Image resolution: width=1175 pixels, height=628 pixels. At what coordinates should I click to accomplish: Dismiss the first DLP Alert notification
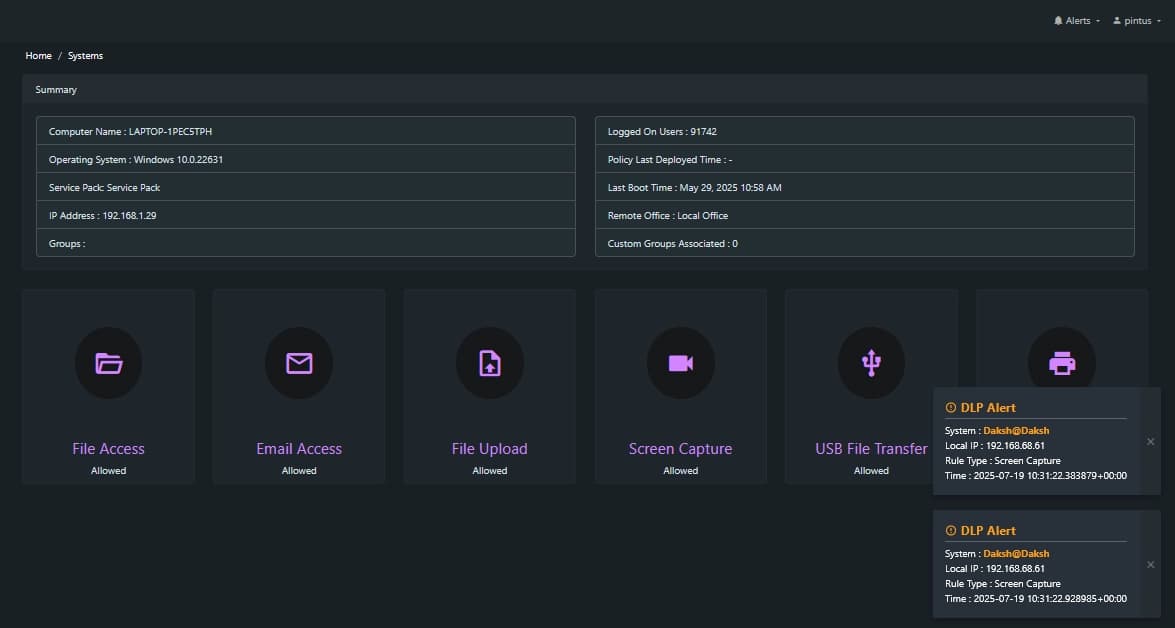click(1150, 441)
